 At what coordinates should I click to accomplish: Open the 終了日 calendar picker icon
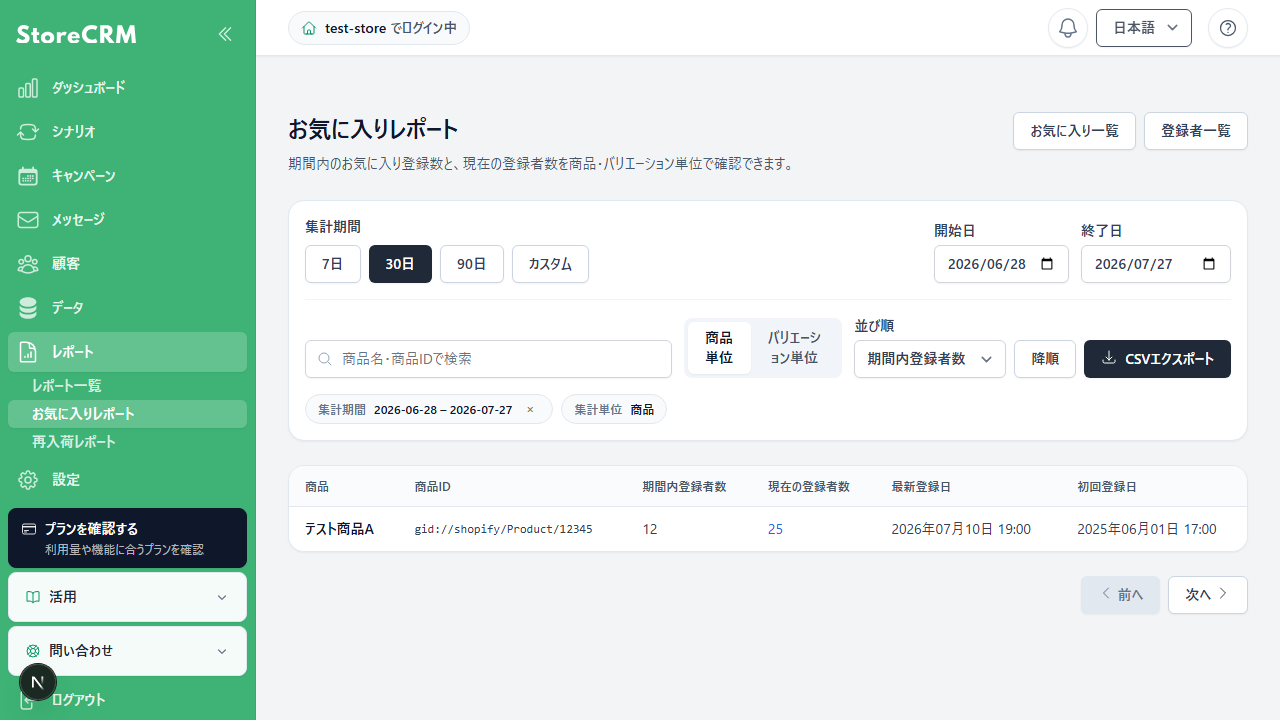tap(1209, 264)
